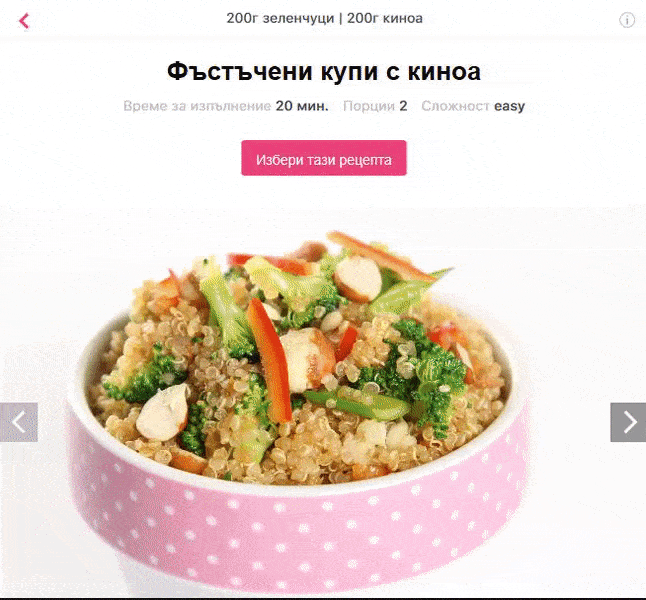Click the pink polka-dot bowl side
This screenshot has width=646, height=600.
pyautogui.click(x=297, y=536)
